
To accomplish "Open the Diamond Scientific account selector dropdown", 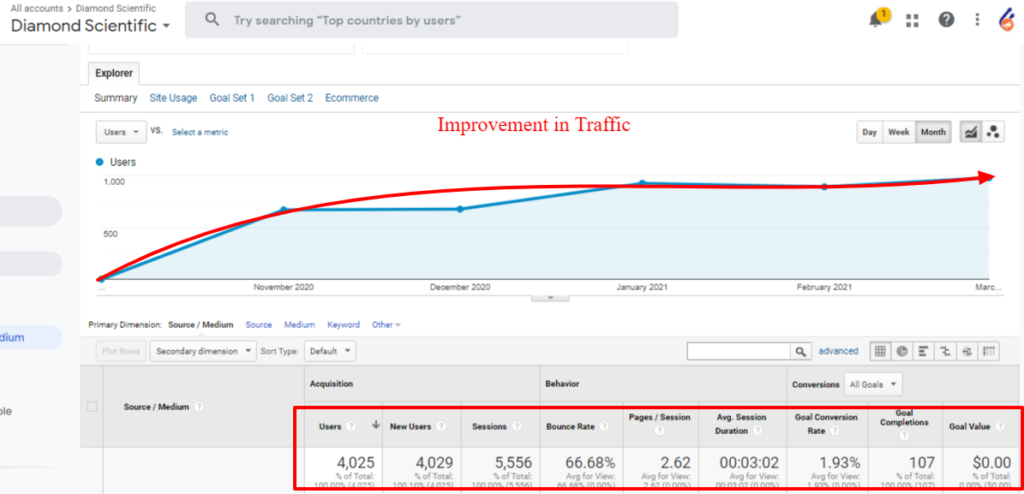I will click(x=90, y=26).
